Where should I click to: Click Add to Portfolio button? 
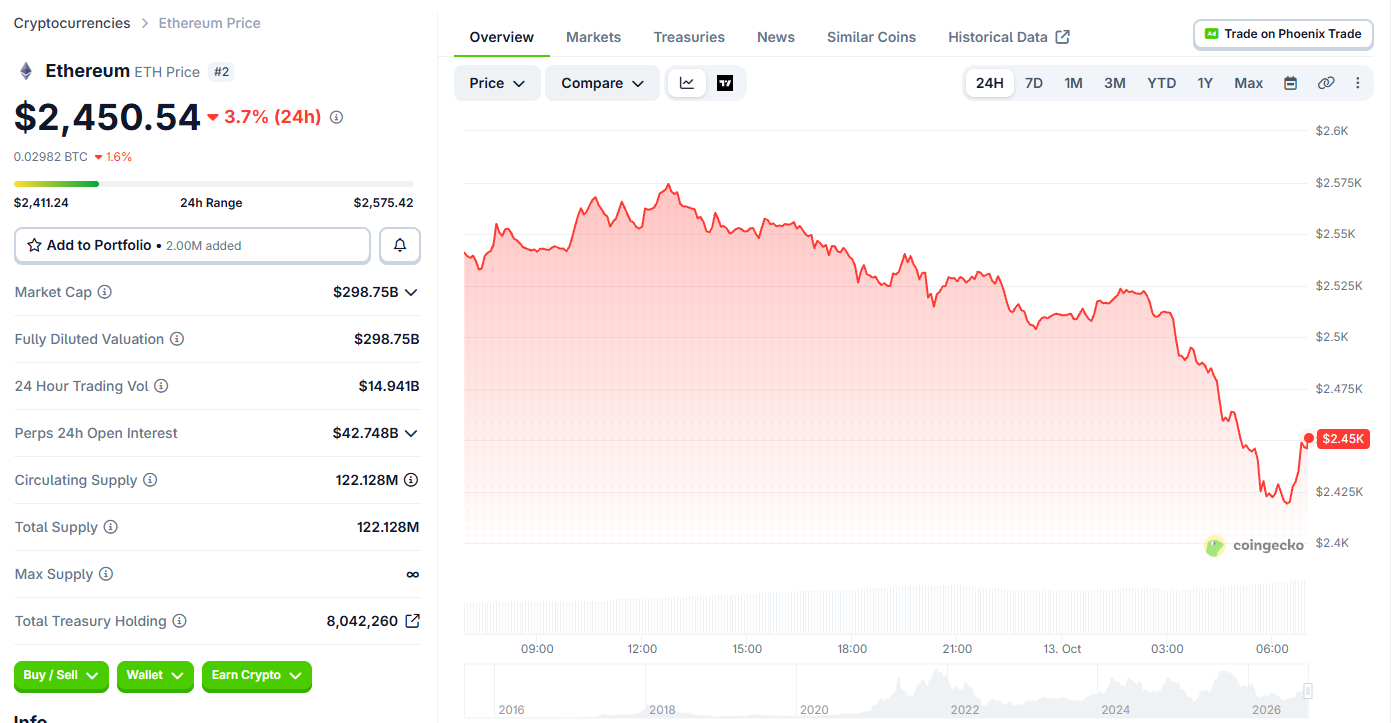tap(192, 245)
